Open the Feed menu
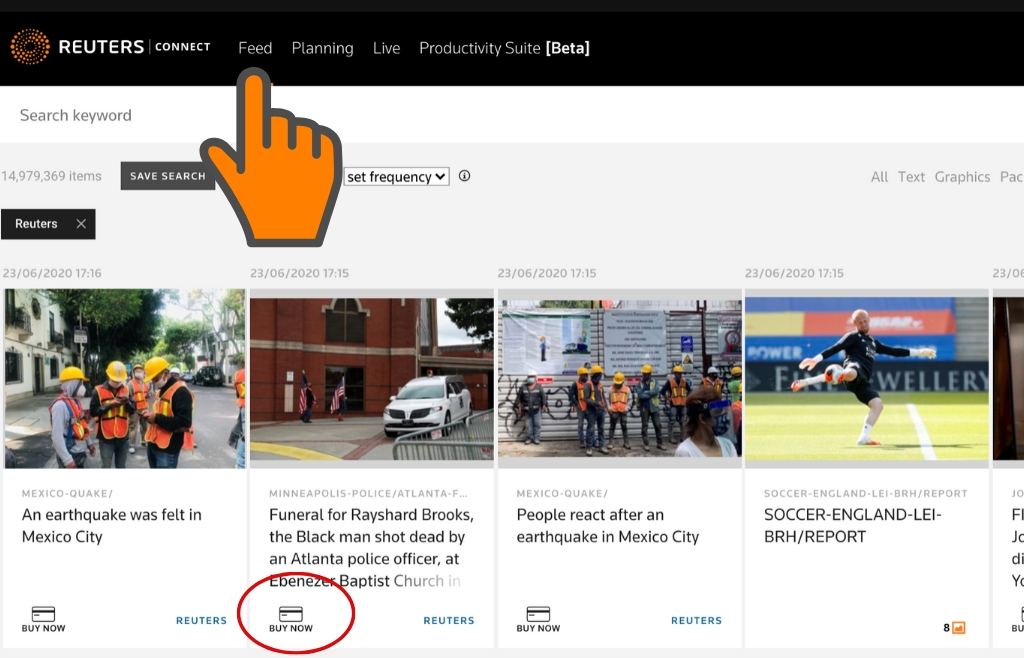Screen dimensions: 1024x658 click(255, 48)
